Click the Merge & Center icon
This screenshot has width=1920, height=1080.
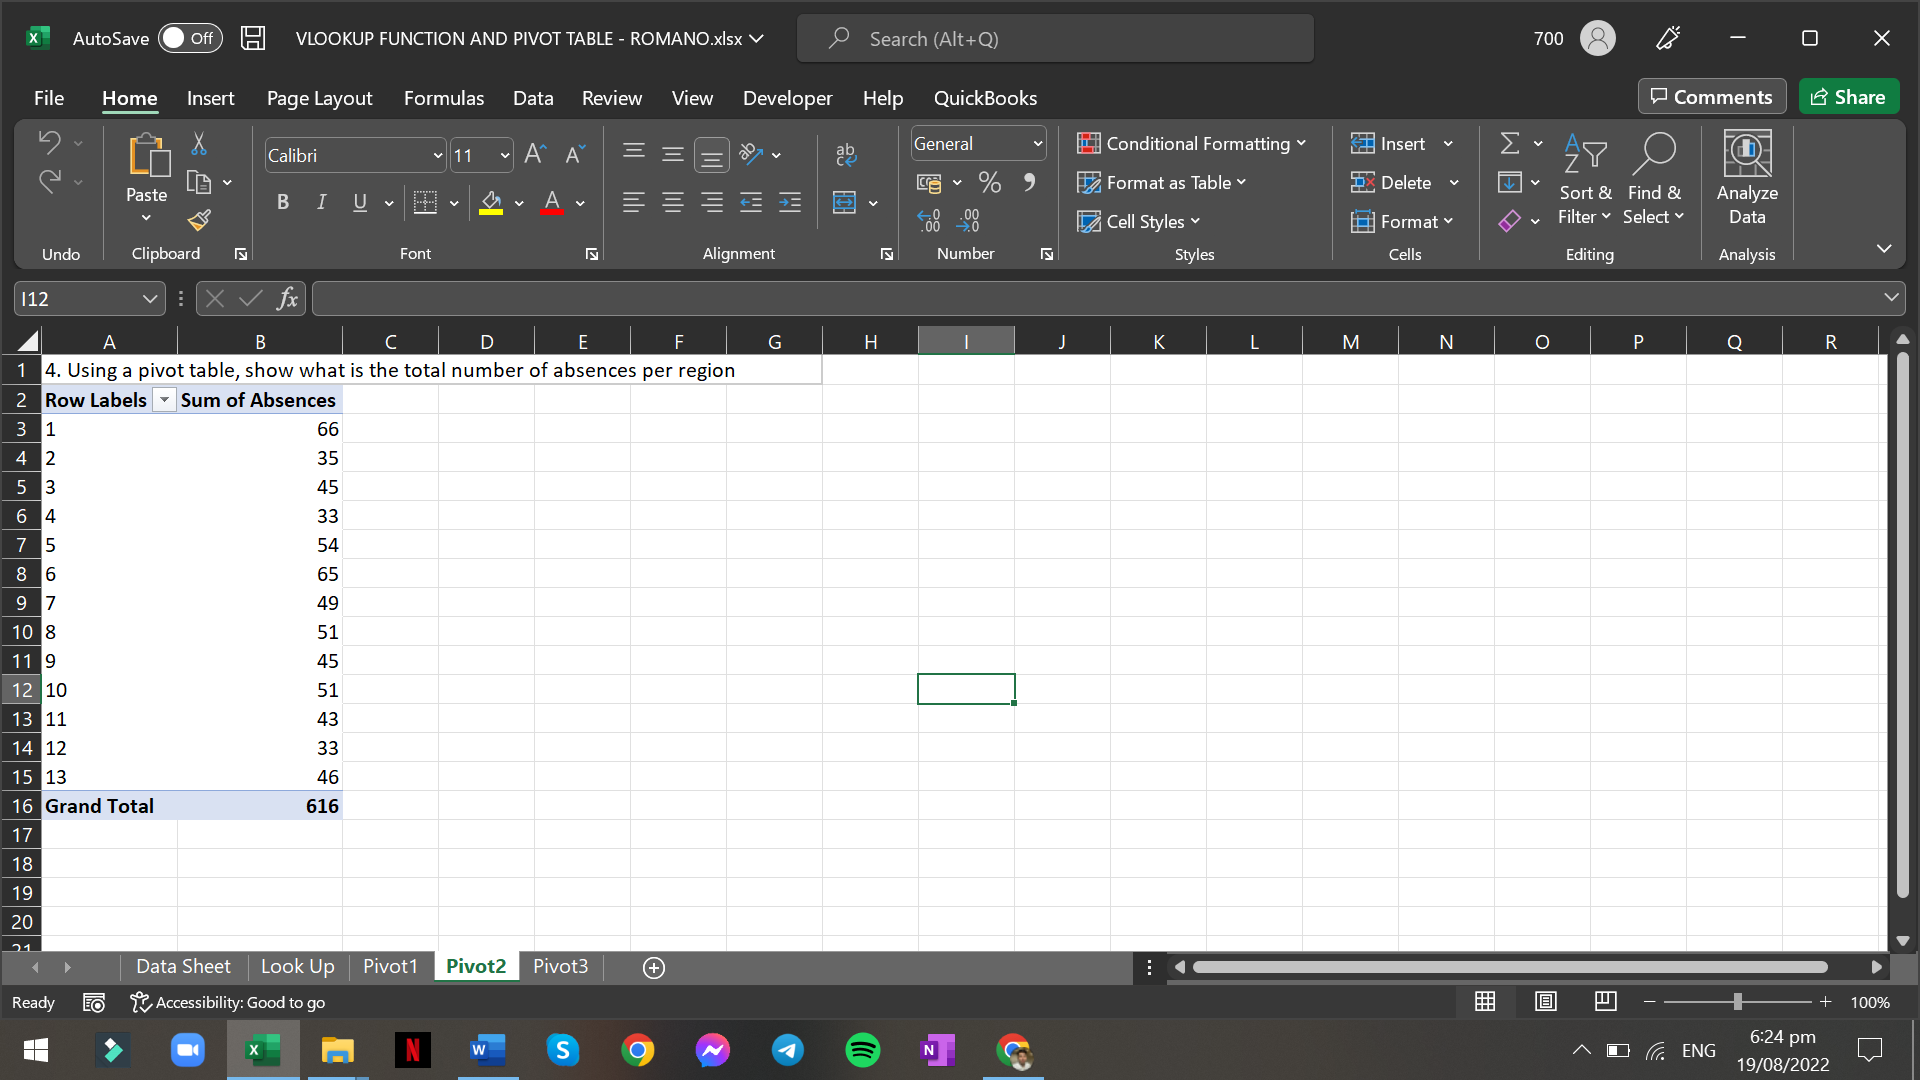pyautogui.click(x=845, y=203)
